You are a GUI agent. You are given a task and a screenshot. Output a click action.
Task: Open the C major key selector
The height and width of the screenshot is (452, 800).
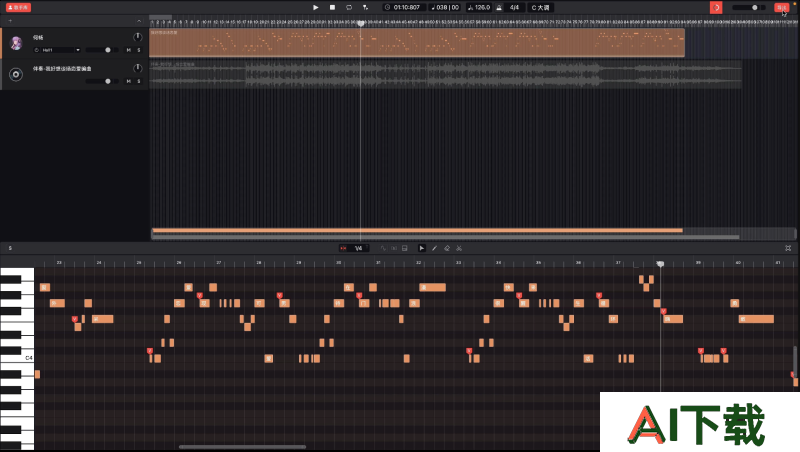point(541,8)
